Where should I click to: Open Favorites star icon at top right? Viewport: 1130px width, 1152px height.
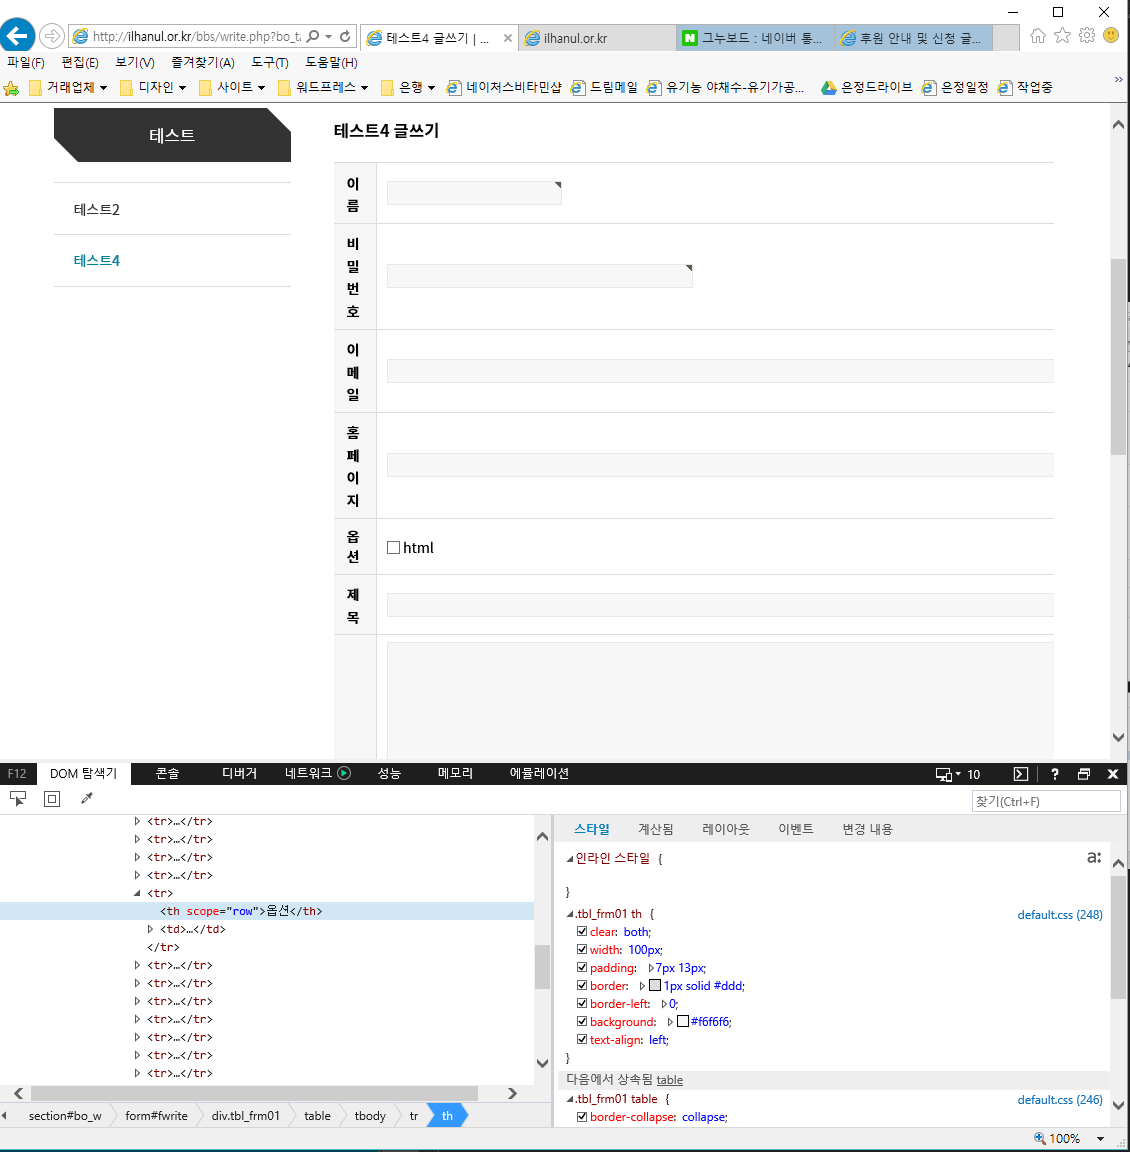[1062, 35]
